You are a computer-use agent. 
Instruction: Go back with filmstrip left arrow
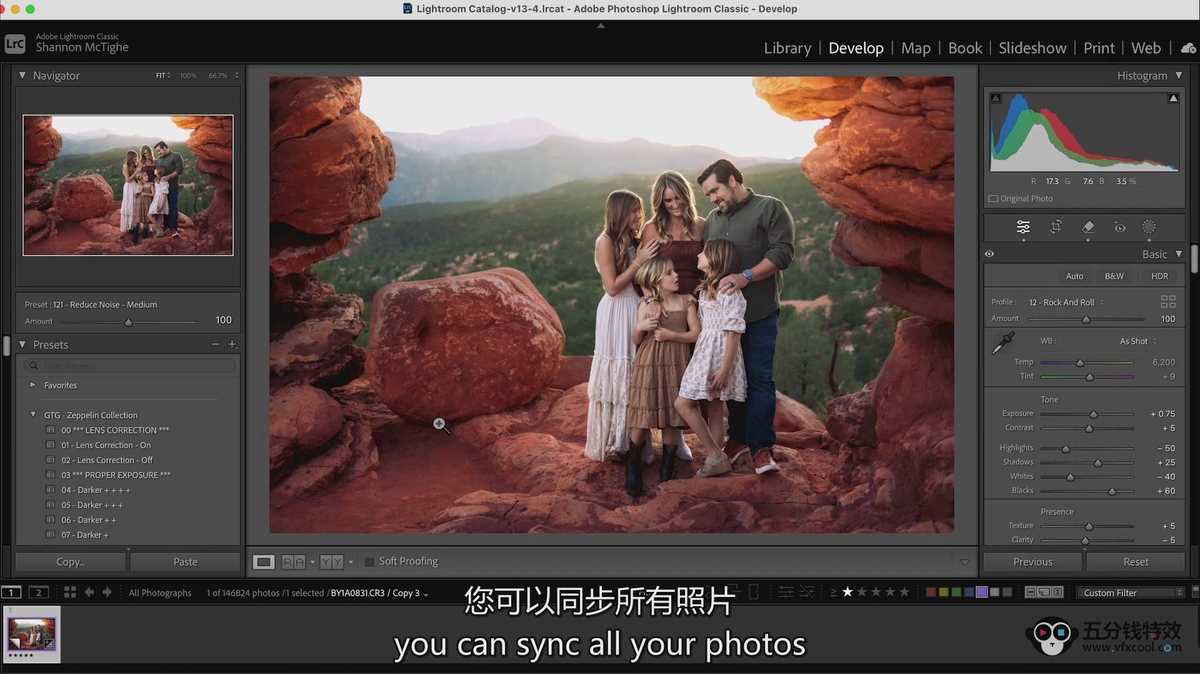click(x=89, y=592)
